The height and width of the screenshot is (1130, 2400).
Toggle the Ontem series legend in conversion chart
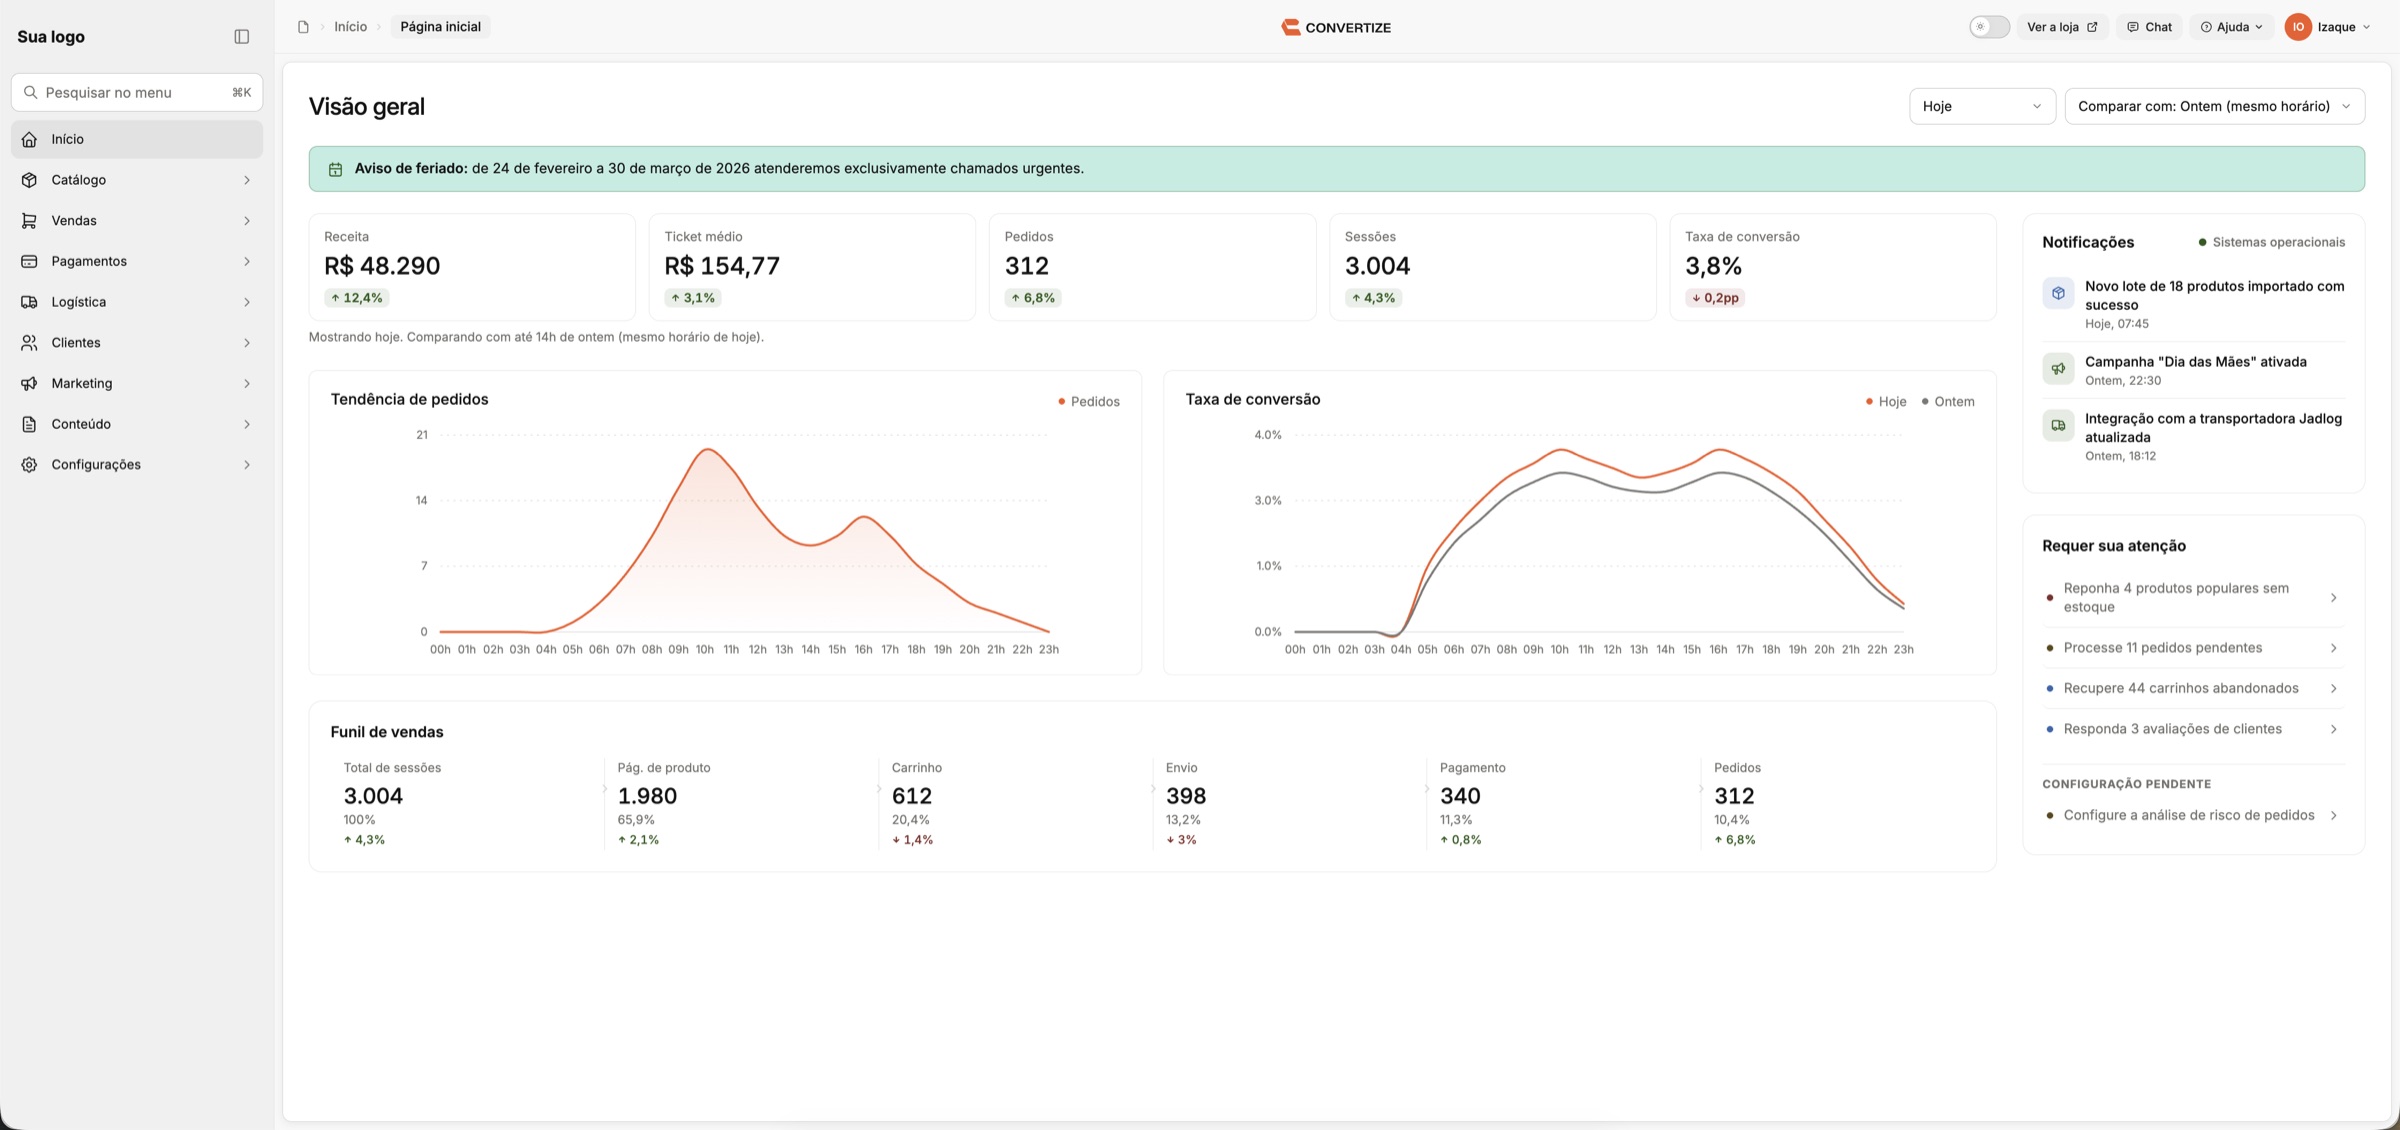pos(1948,402)
